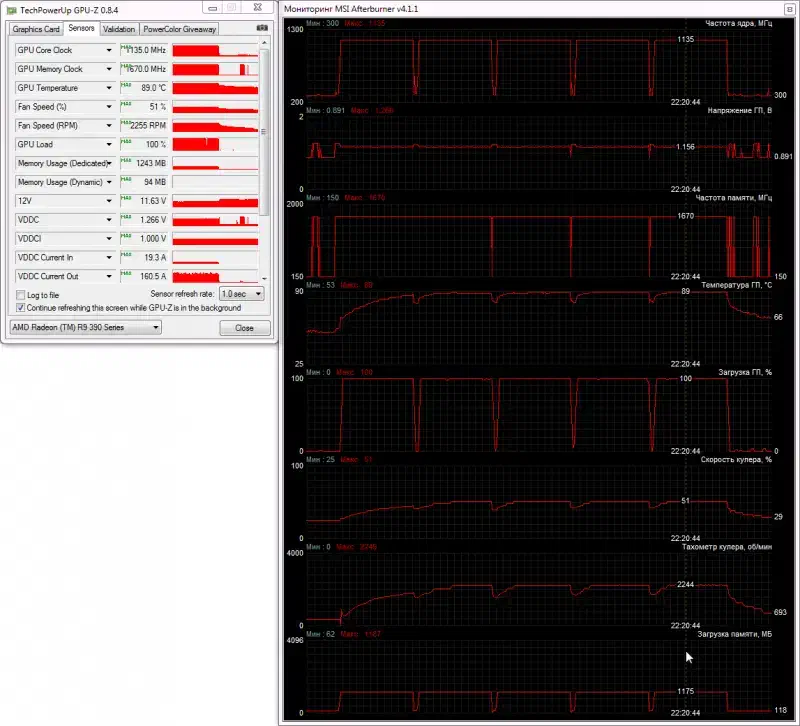Go to the PowerColor Giveaway tab
This screenshot has height=726, width=800.
pos(179,29)
